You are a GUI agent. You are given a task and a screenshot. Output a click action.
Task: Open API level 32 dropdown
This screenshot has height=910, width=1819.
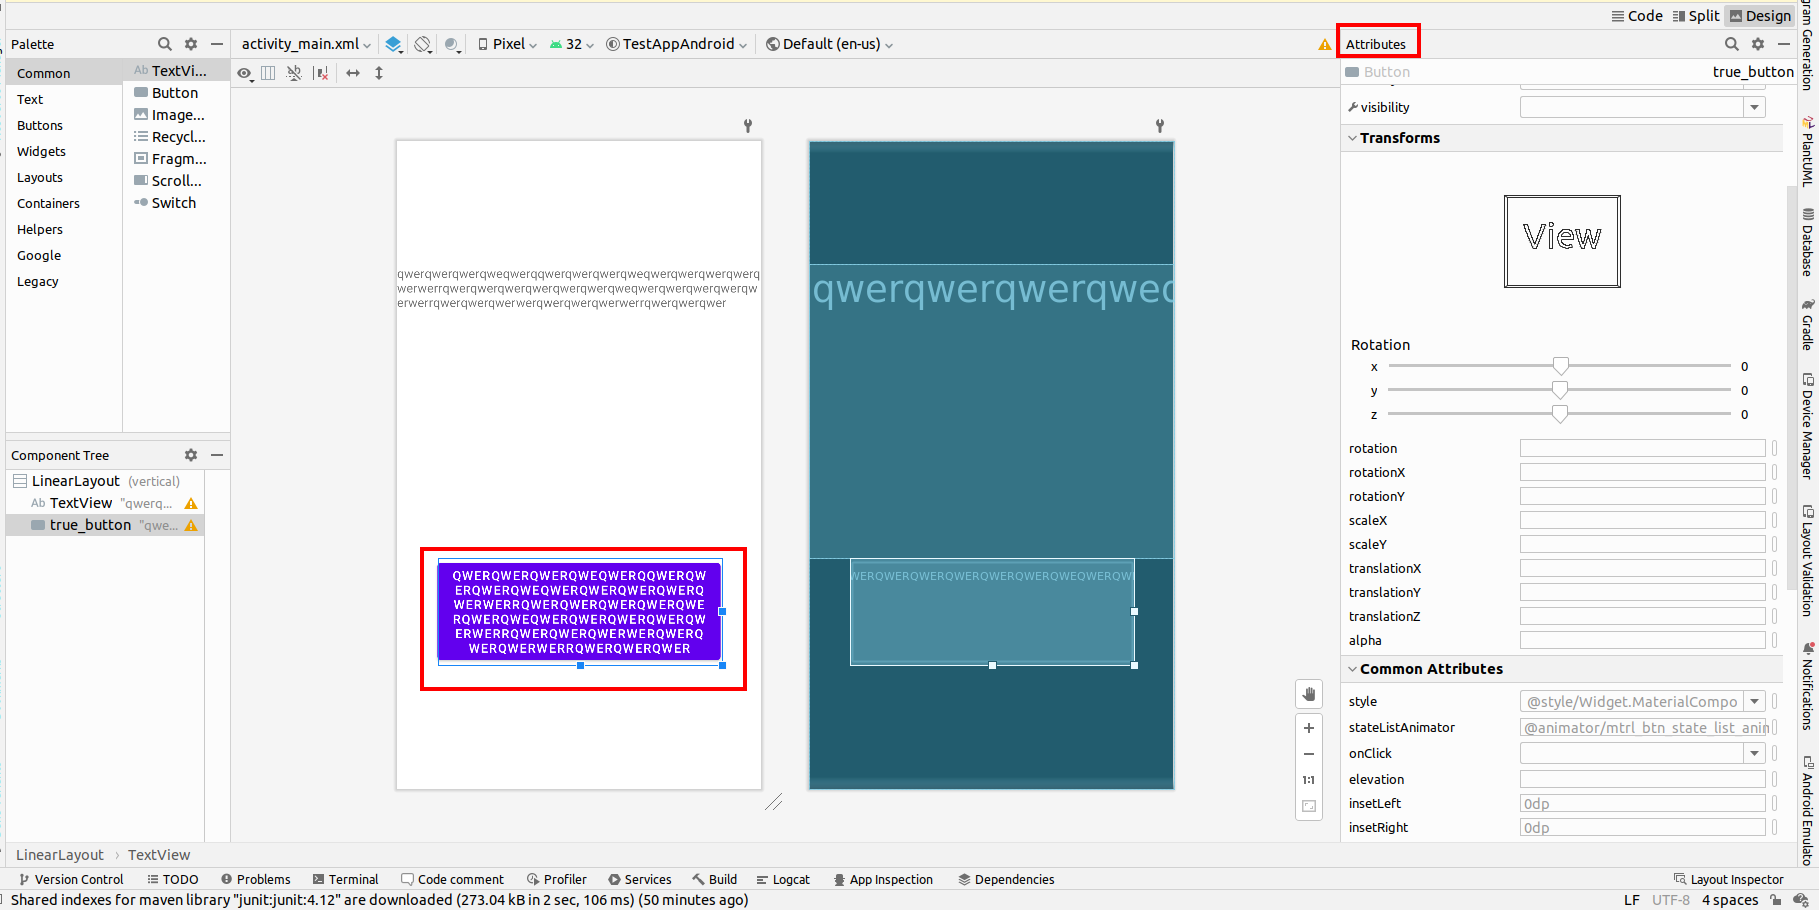tap(571, 44)
